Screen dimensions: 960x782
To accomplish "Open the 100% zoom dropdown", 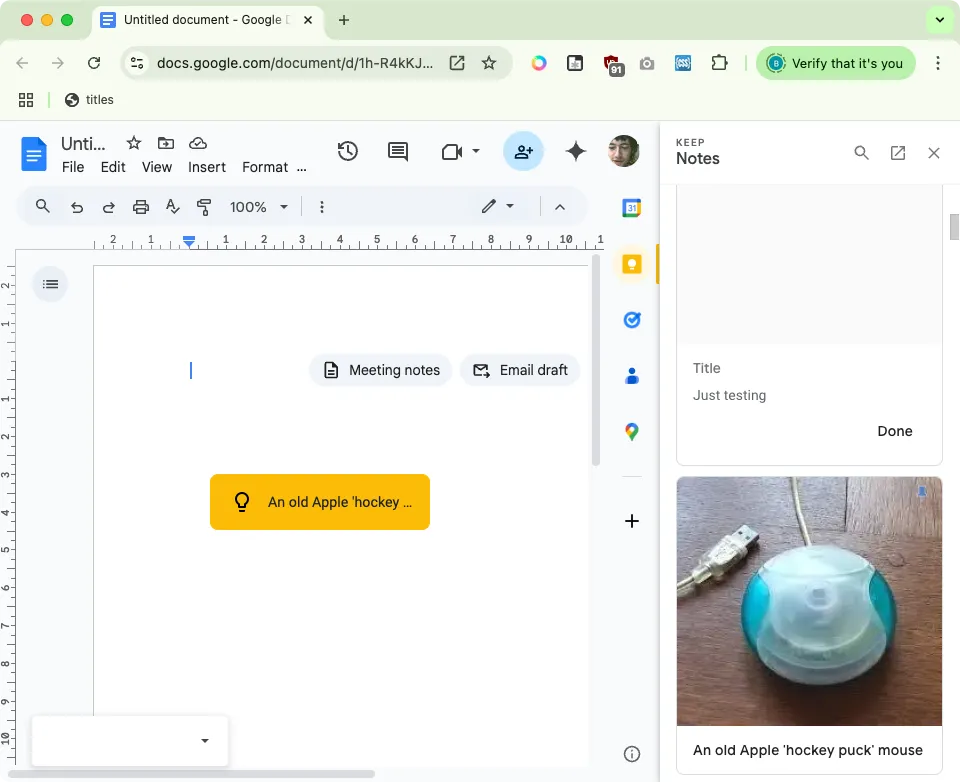I will click(x=258, y=207).
